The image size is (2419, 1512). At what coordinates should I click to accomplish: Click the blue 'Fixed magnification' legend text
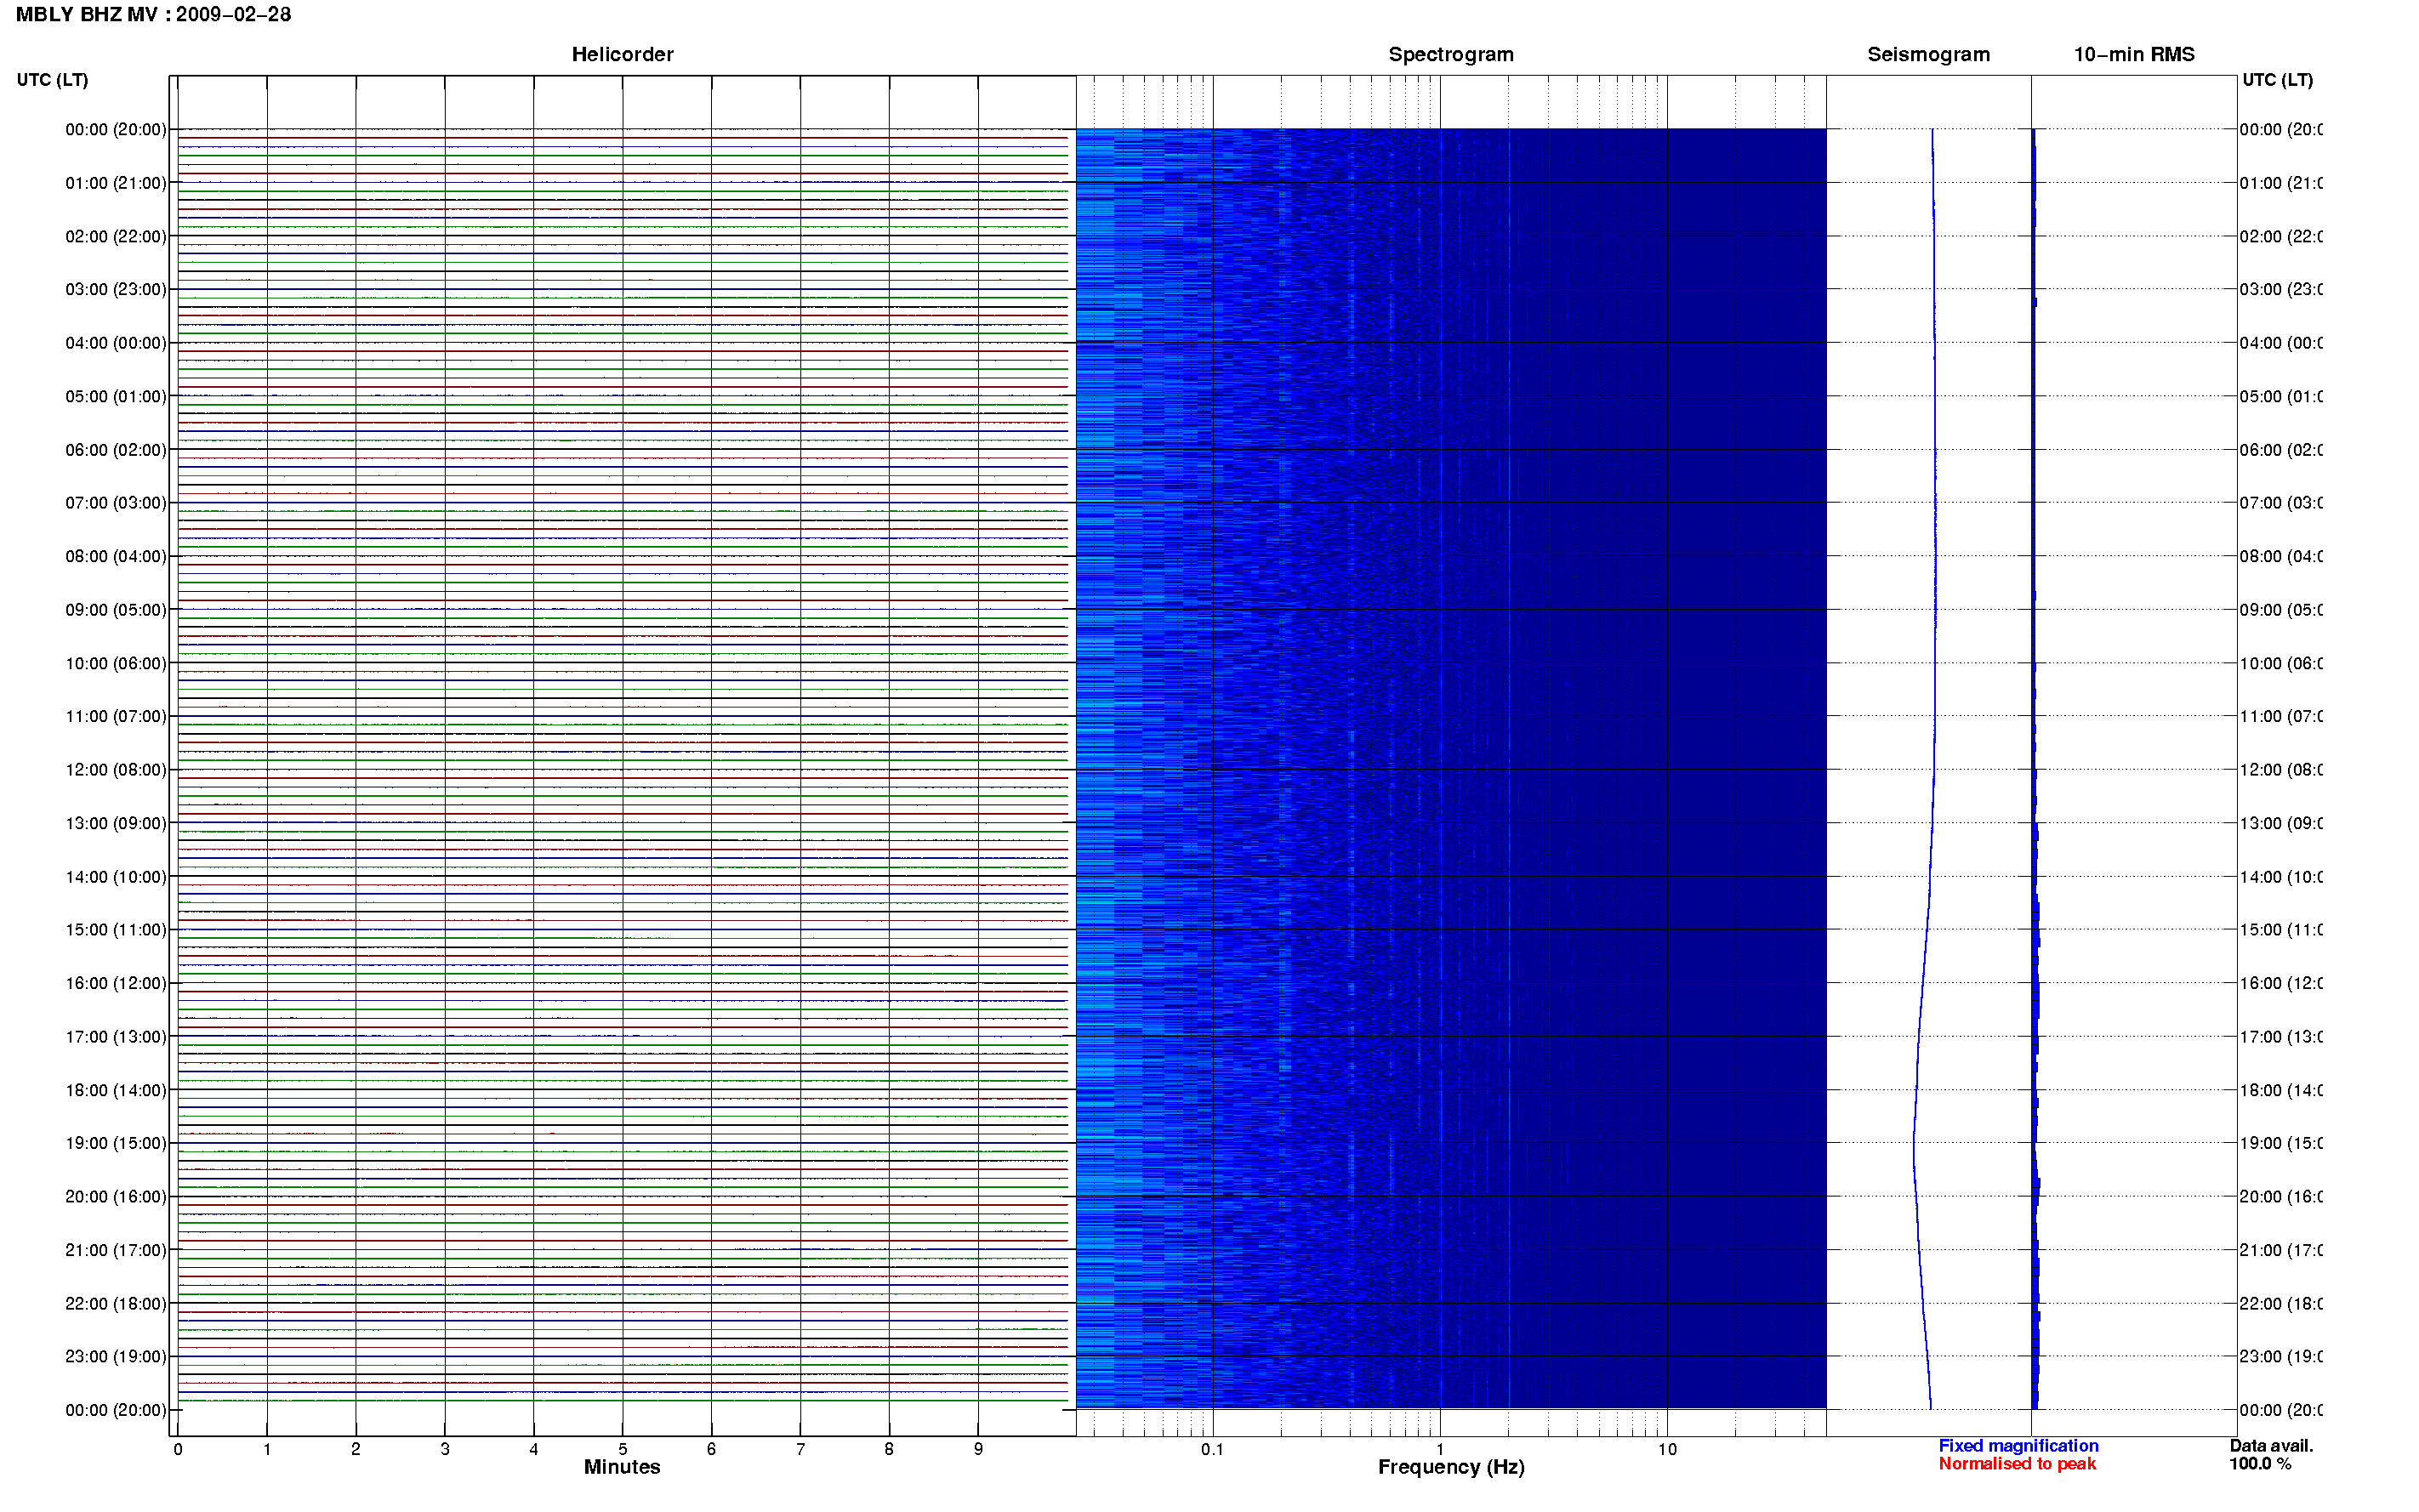coord(2018,1446)
